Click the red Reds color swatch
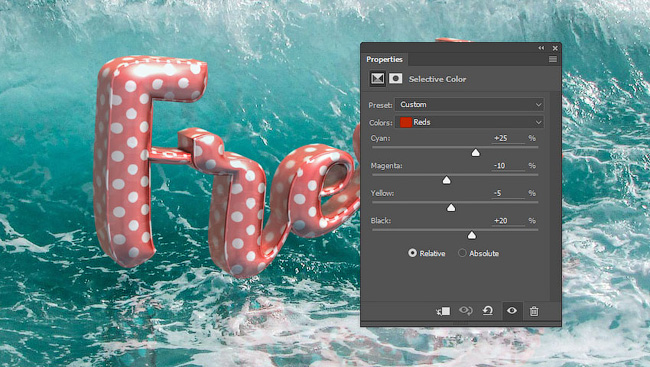 click(x=406, y=122)
